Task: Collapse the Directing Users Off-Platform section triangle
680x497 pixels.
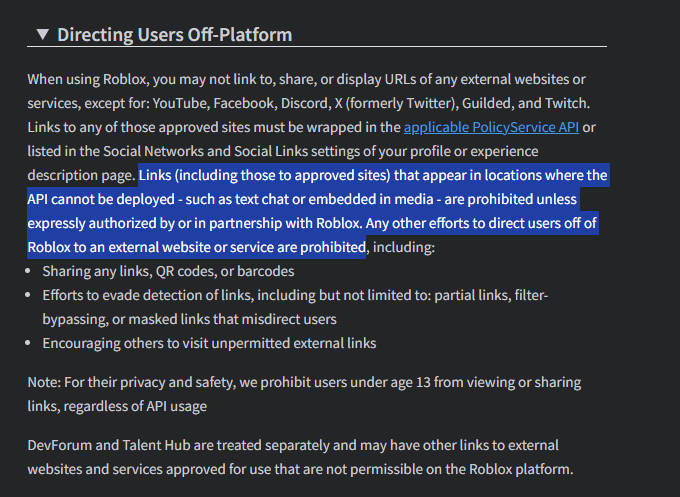Action: tap(42, 34)
